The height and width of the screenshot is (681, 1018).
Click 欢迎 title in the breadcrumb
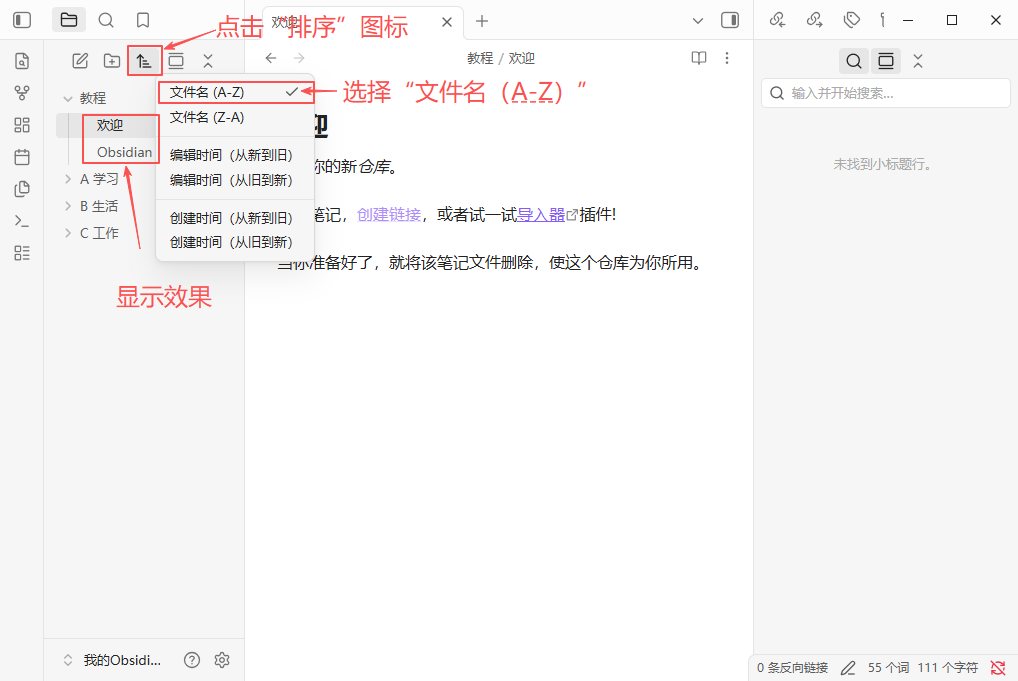coord(521,58)
